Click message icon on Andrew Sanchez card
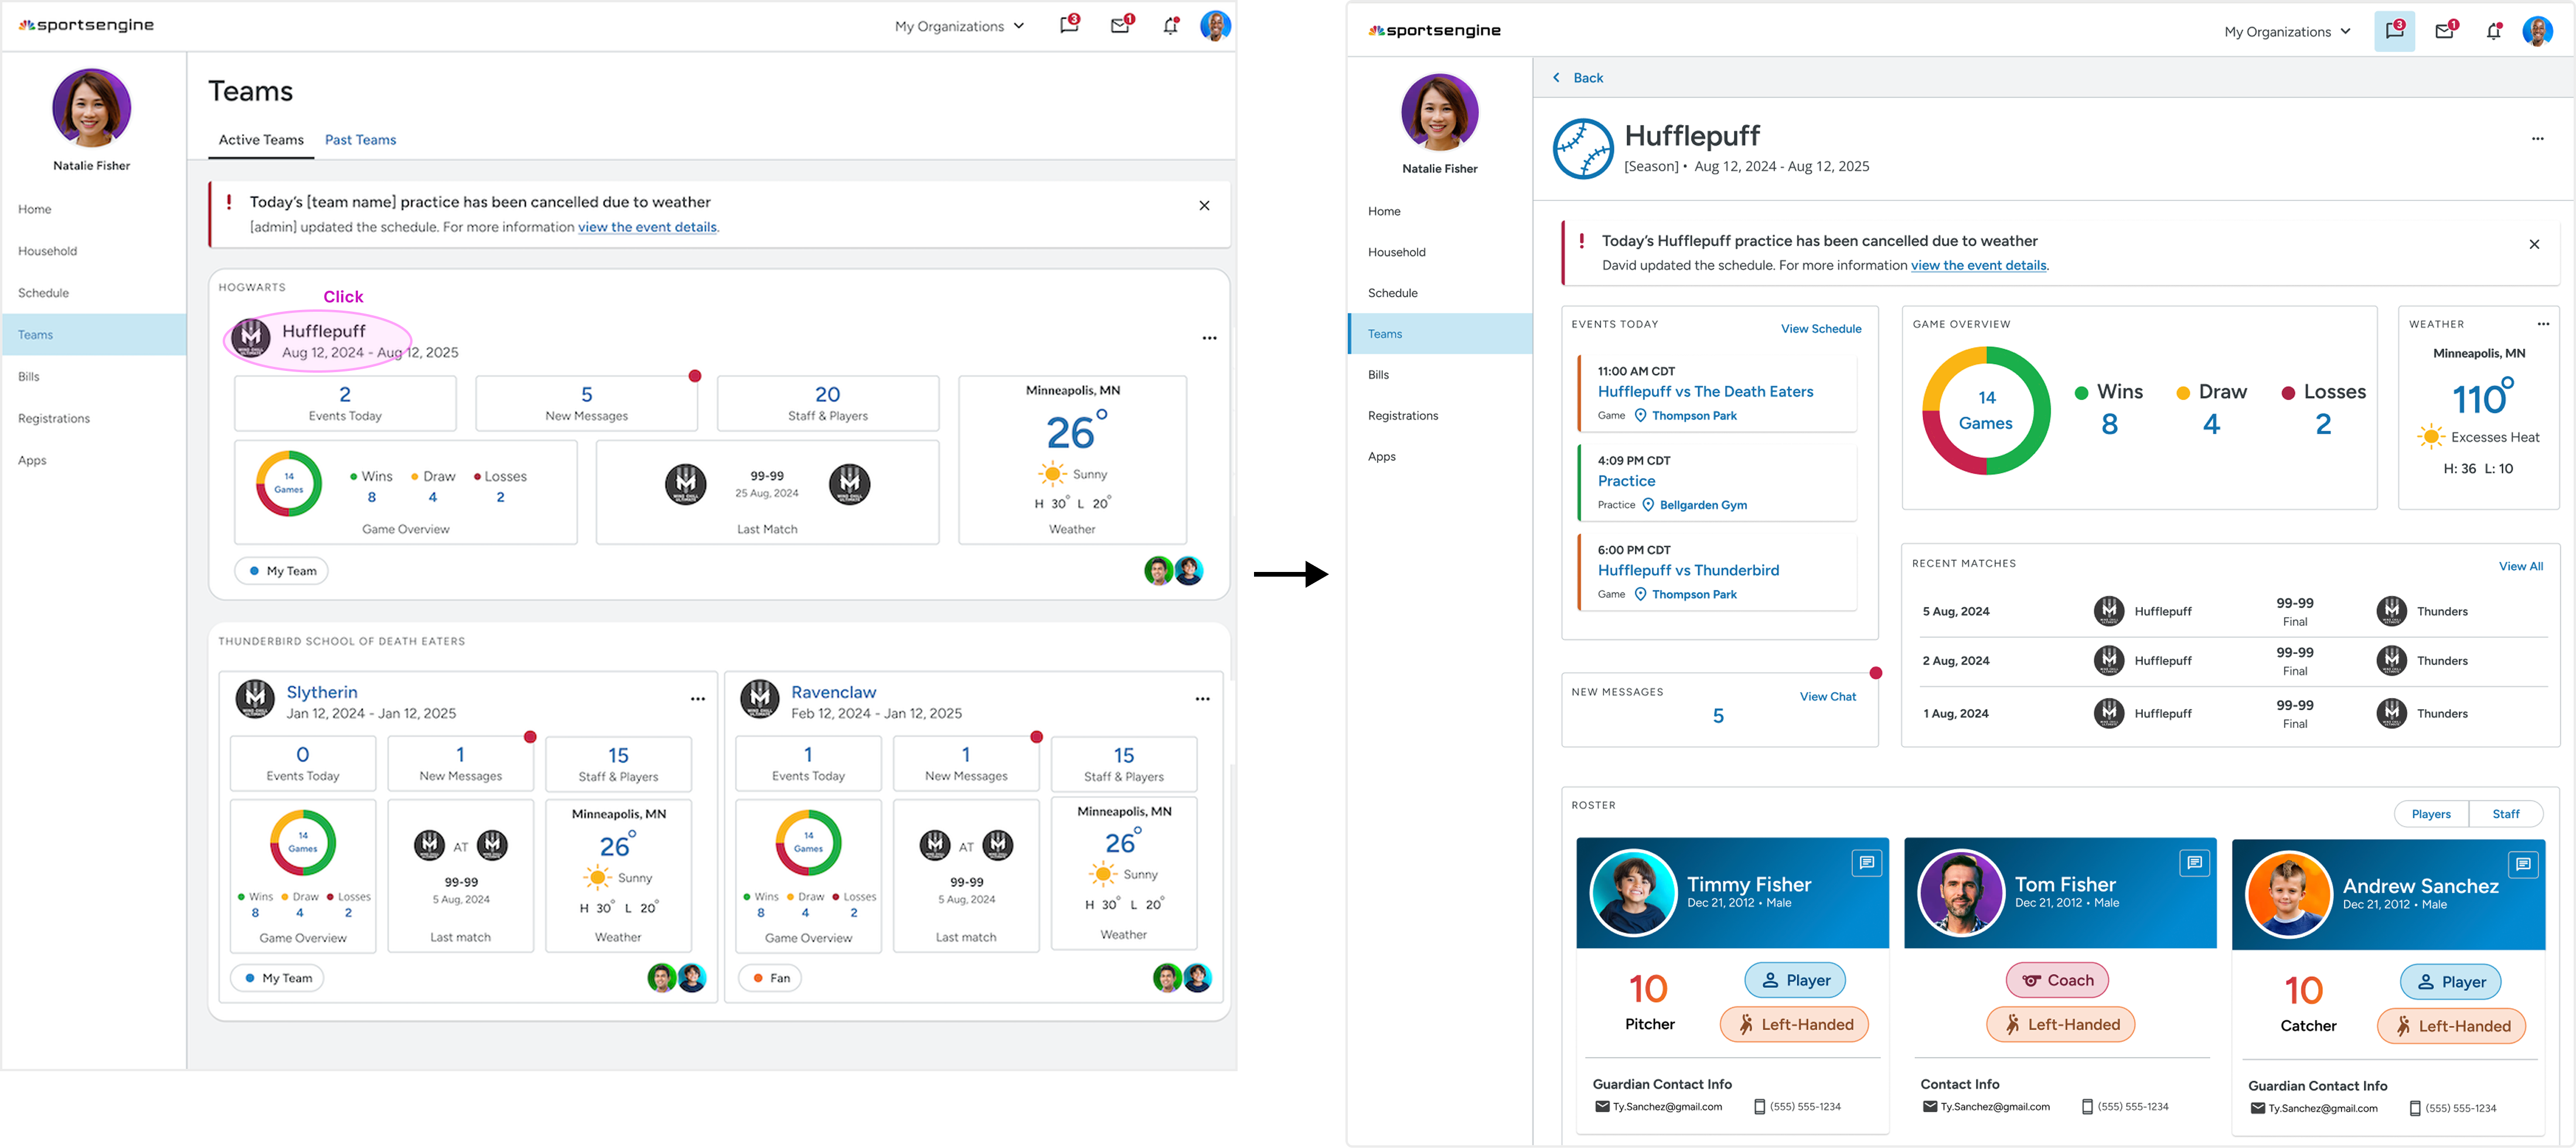 2522,863
